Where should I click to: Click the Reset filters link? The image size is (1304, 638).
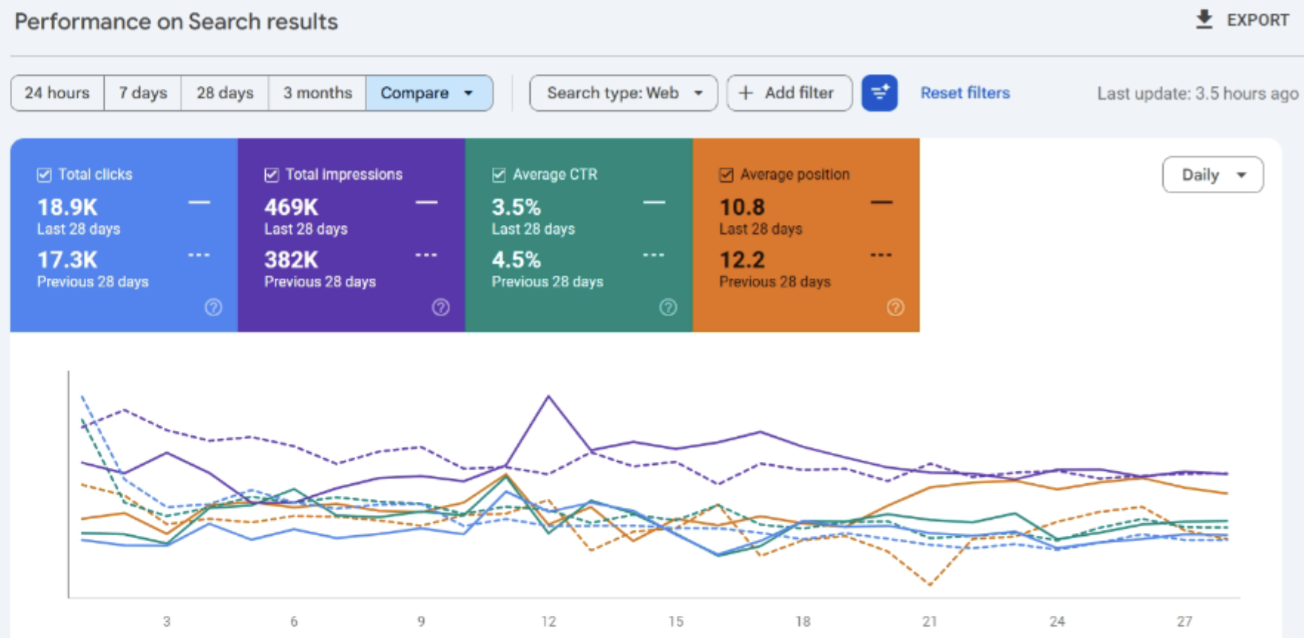[964, 92]
